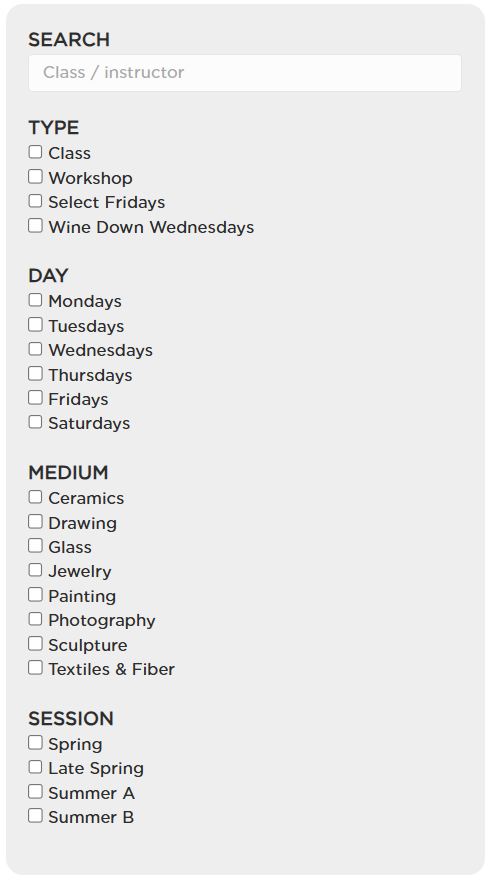Tick the Thursdays checkbox
The width and height of the screenshot is (490, 890).
[x=35, y=373]
